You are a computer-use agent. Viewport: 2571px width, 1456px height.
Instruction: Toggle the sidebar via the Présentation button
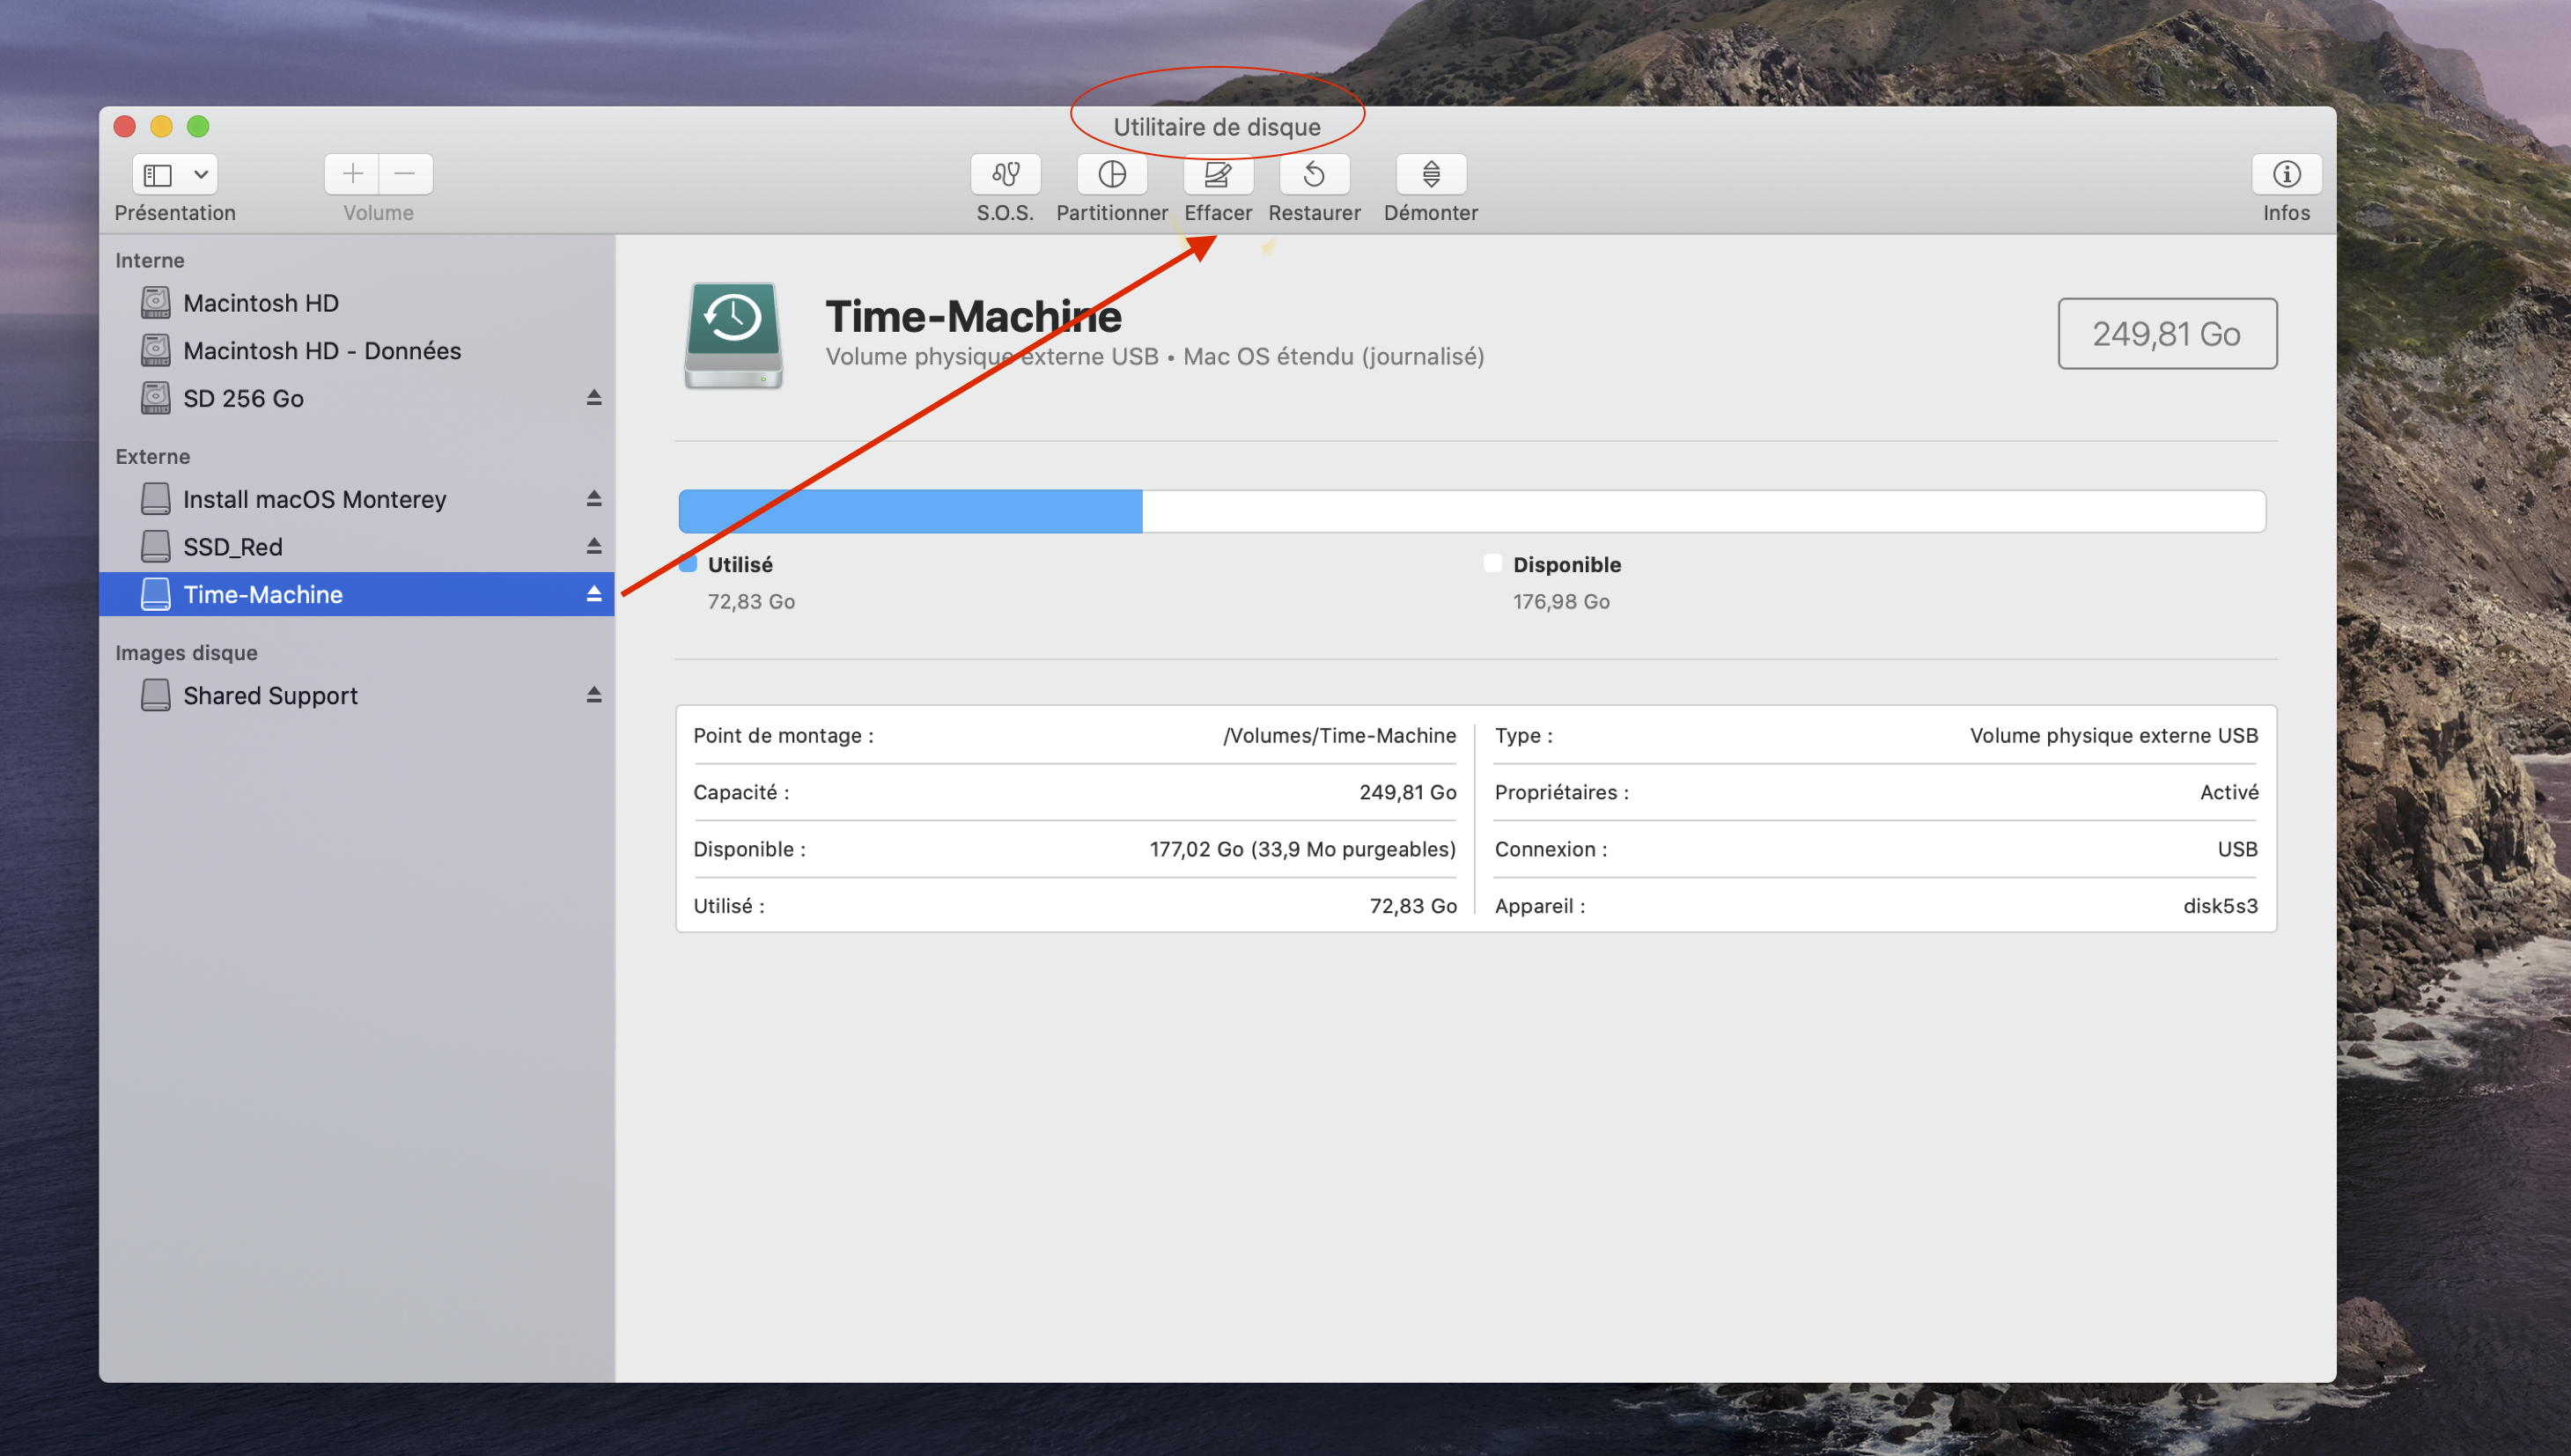(x=158, y=175)
